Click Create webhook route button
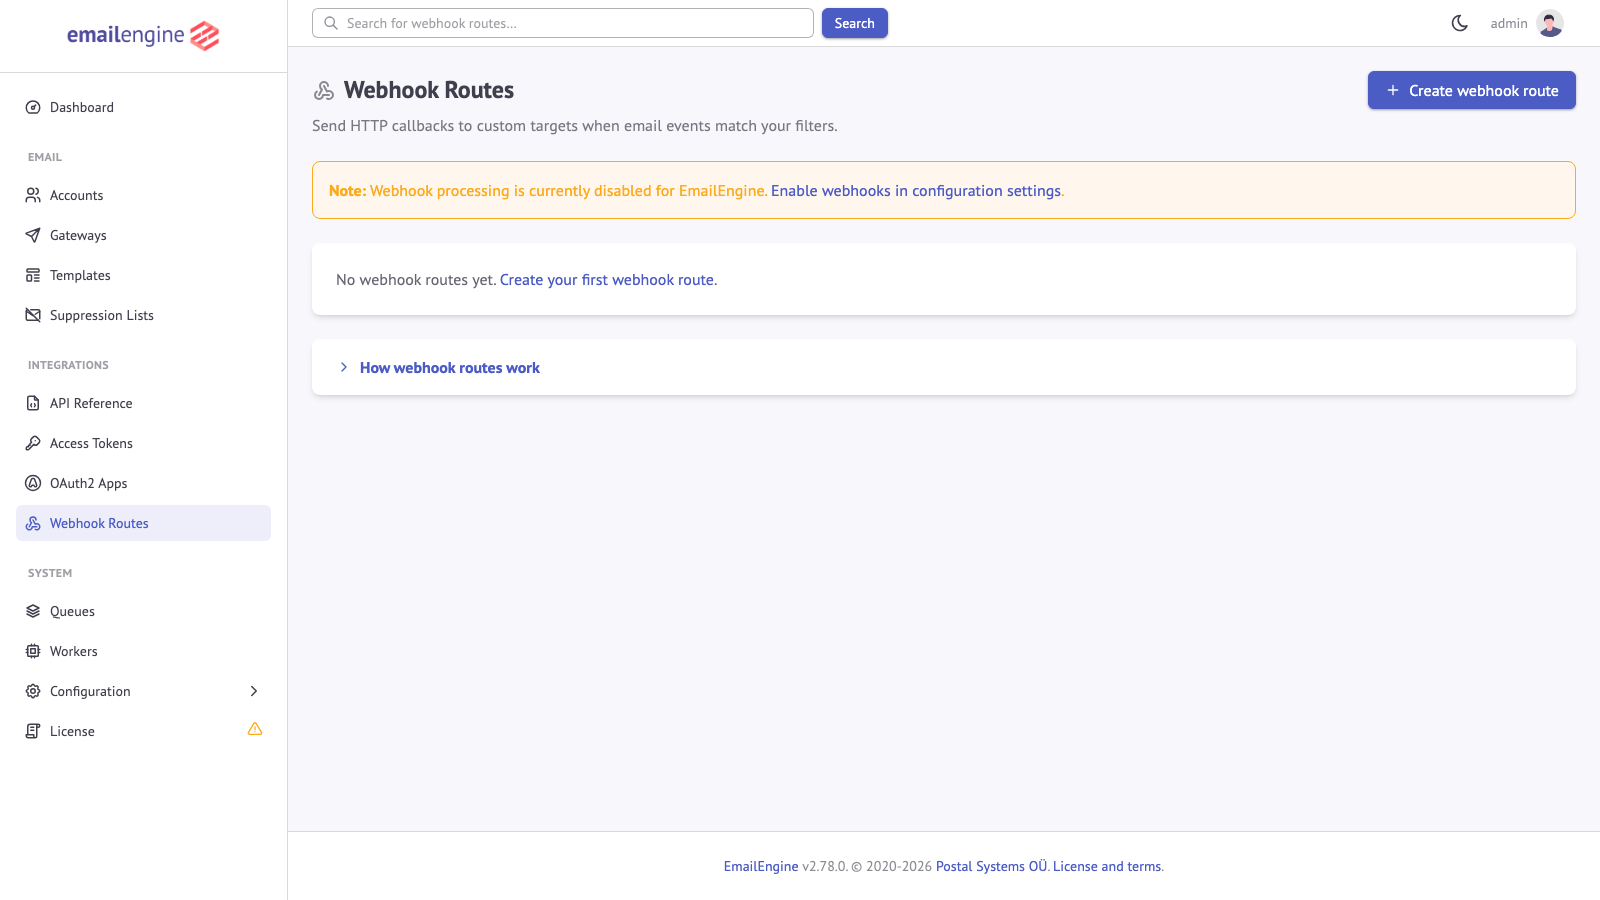The height and width of the screenshot is (900, 1600). pyautogui.click(x=1471, y=90)
